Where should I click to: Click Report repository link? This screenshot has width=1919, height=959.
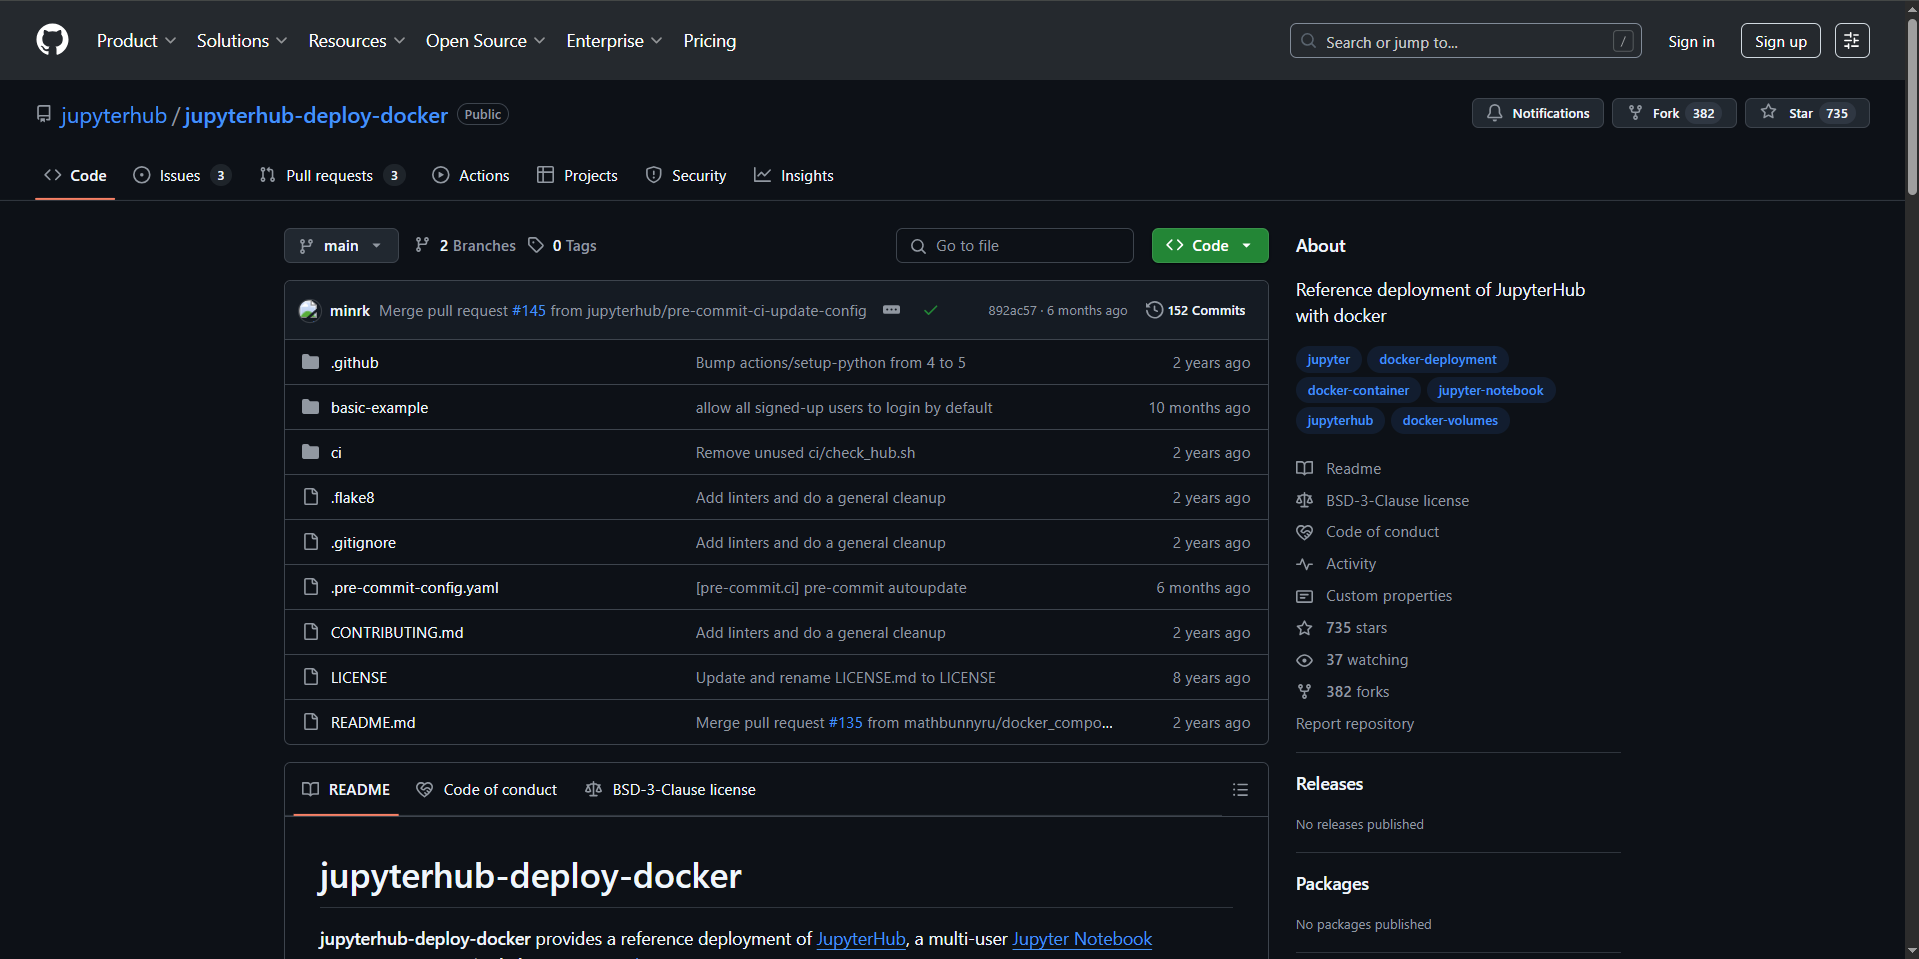[x=1354, y=724]
